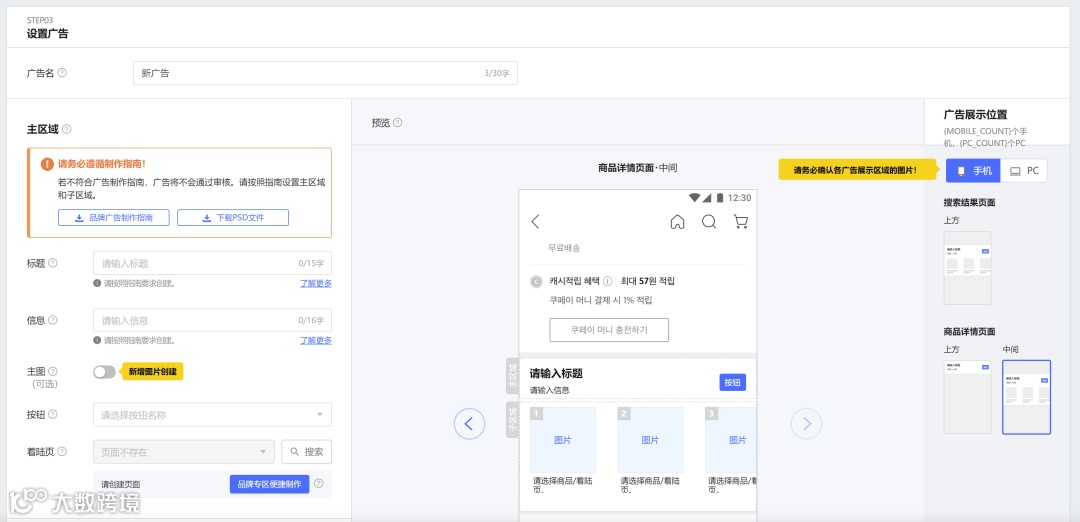
Task: Click help icon beside 标题 label
Action: point(53,263)
